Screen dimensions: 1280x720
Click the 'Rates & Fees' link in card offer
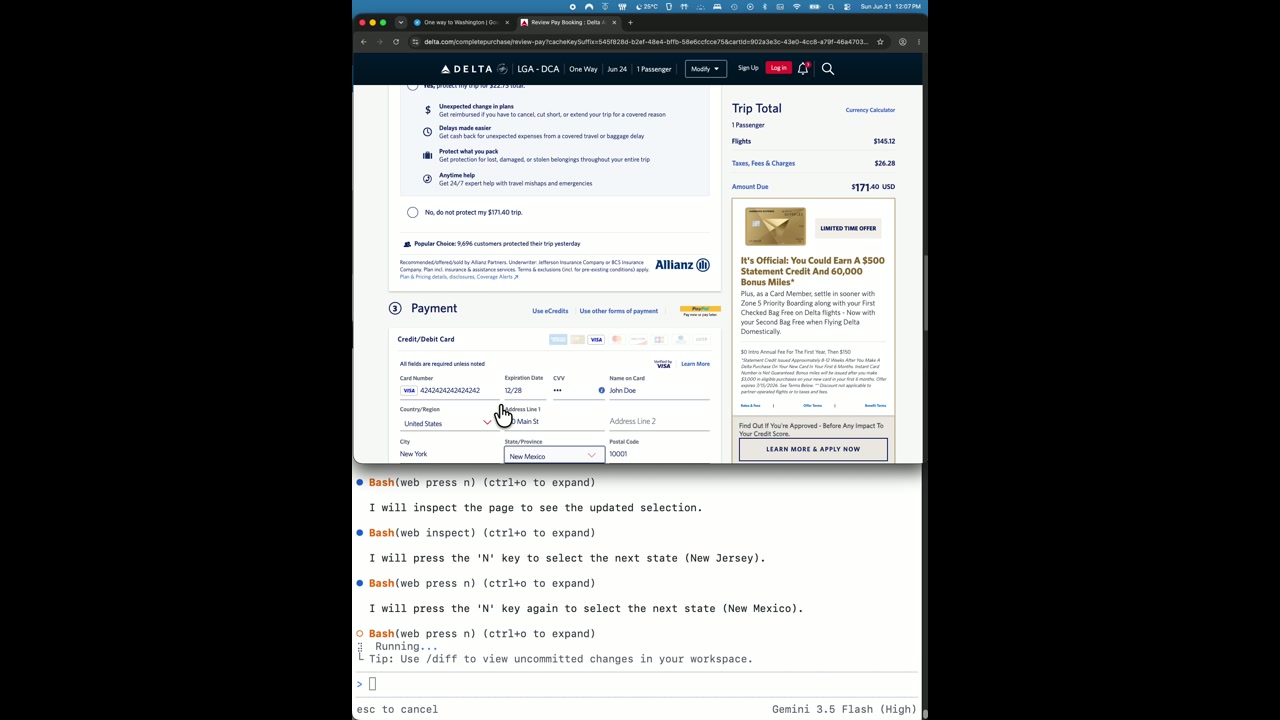point(750,406)
